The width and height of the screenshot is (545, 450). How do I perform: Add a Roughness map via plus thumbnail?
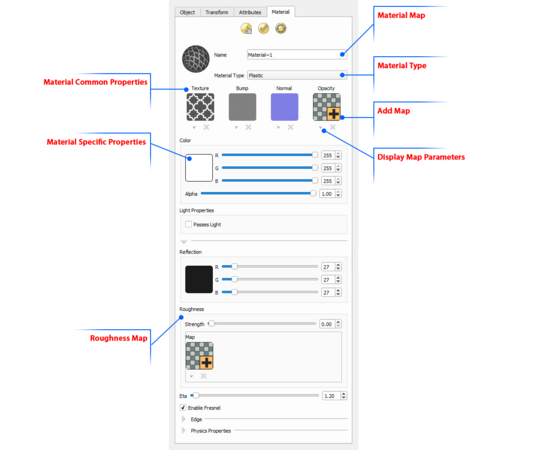(x=199, y=356)
